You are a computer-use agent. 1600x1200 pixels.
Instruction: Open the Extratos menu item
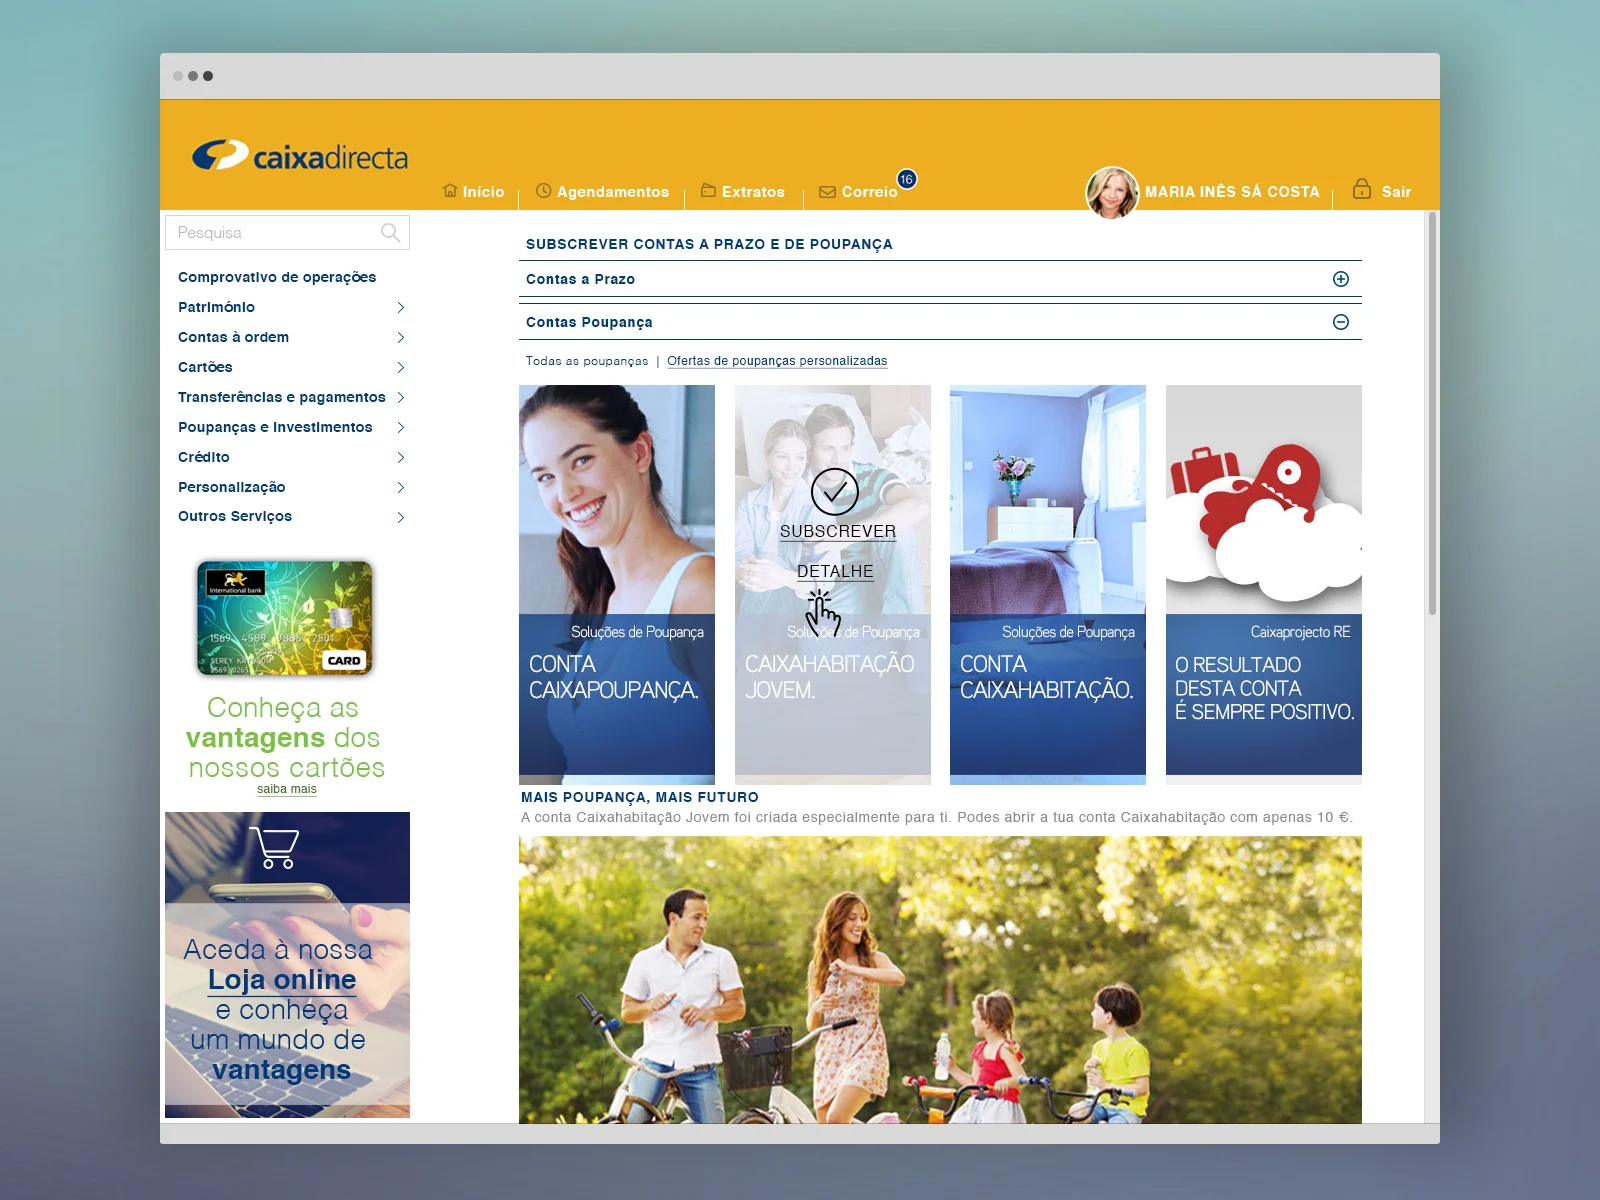pos(753,192)
